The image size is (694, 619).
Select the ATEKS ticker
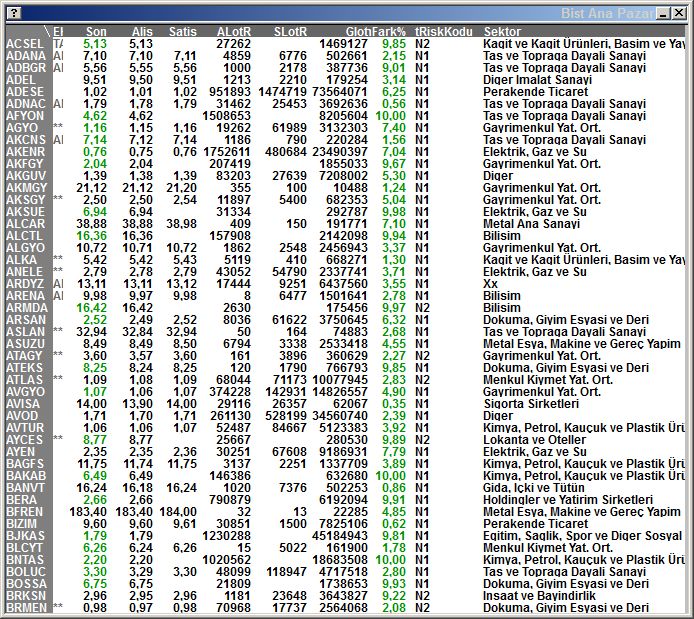(24, 368)
